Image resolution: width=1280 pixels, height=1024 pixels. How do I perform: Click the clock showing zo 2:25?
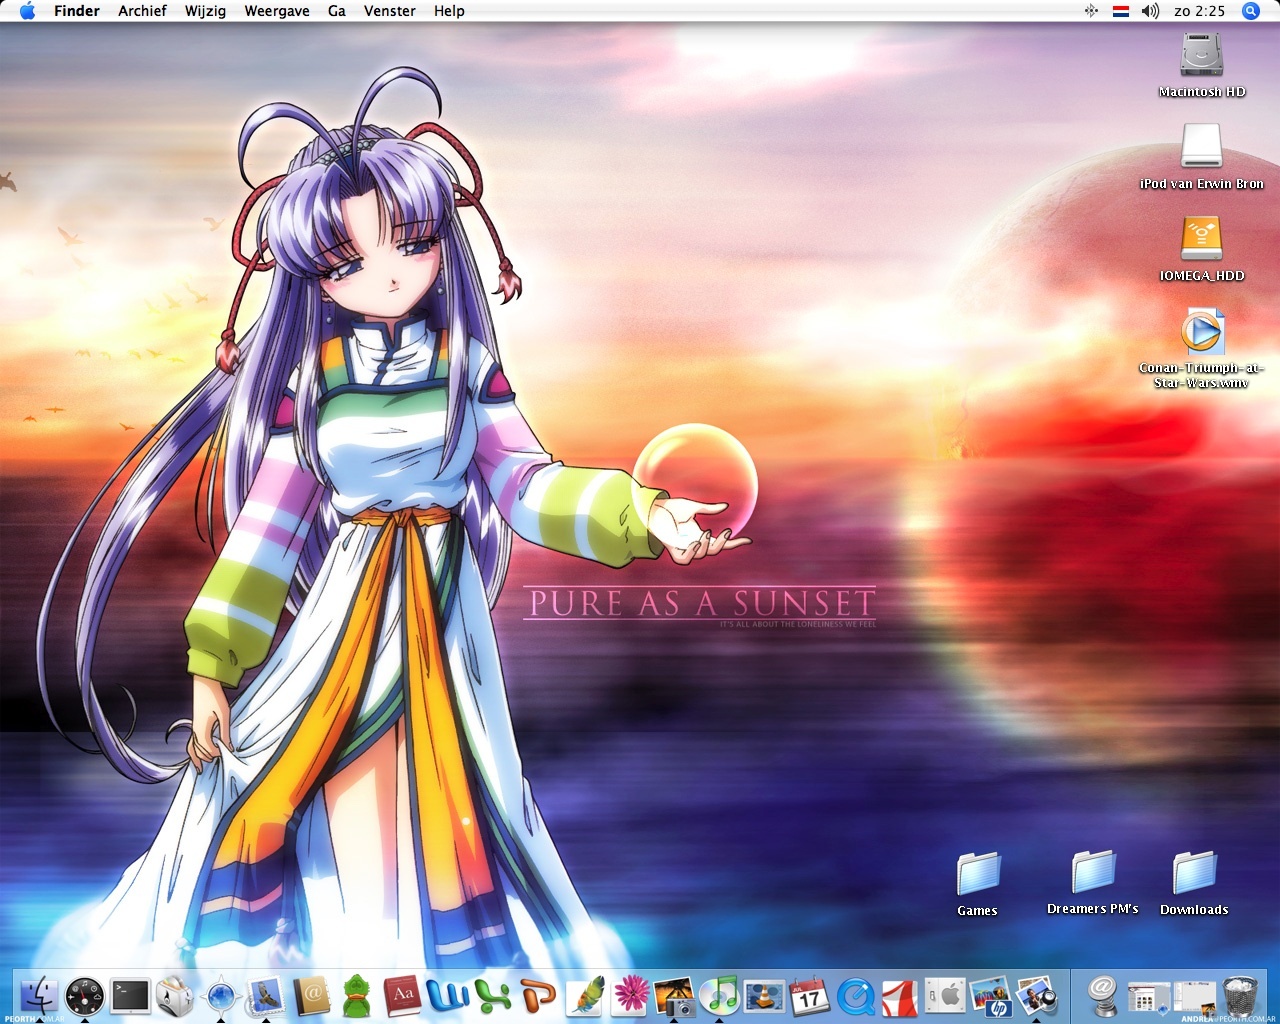tap(1200, 11)
